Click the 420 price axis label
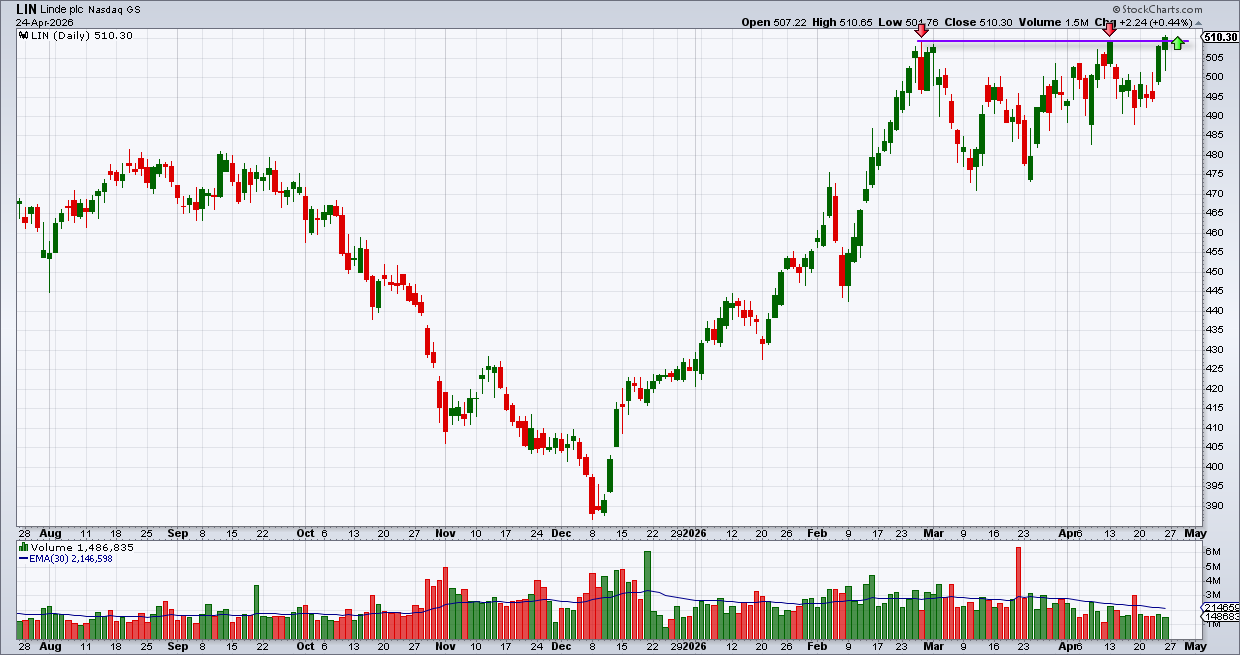Image resolution: width=1240 pixels, height=655 pixels. (1212, 388)
